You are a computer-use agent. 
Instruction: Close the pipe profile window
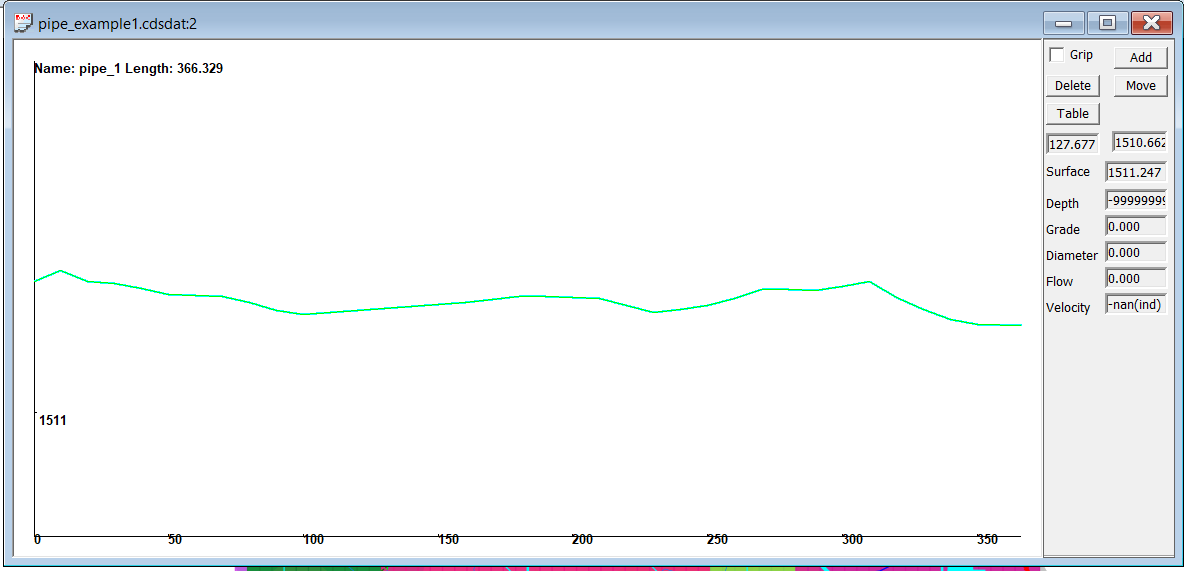click(x=1151, y=23)
